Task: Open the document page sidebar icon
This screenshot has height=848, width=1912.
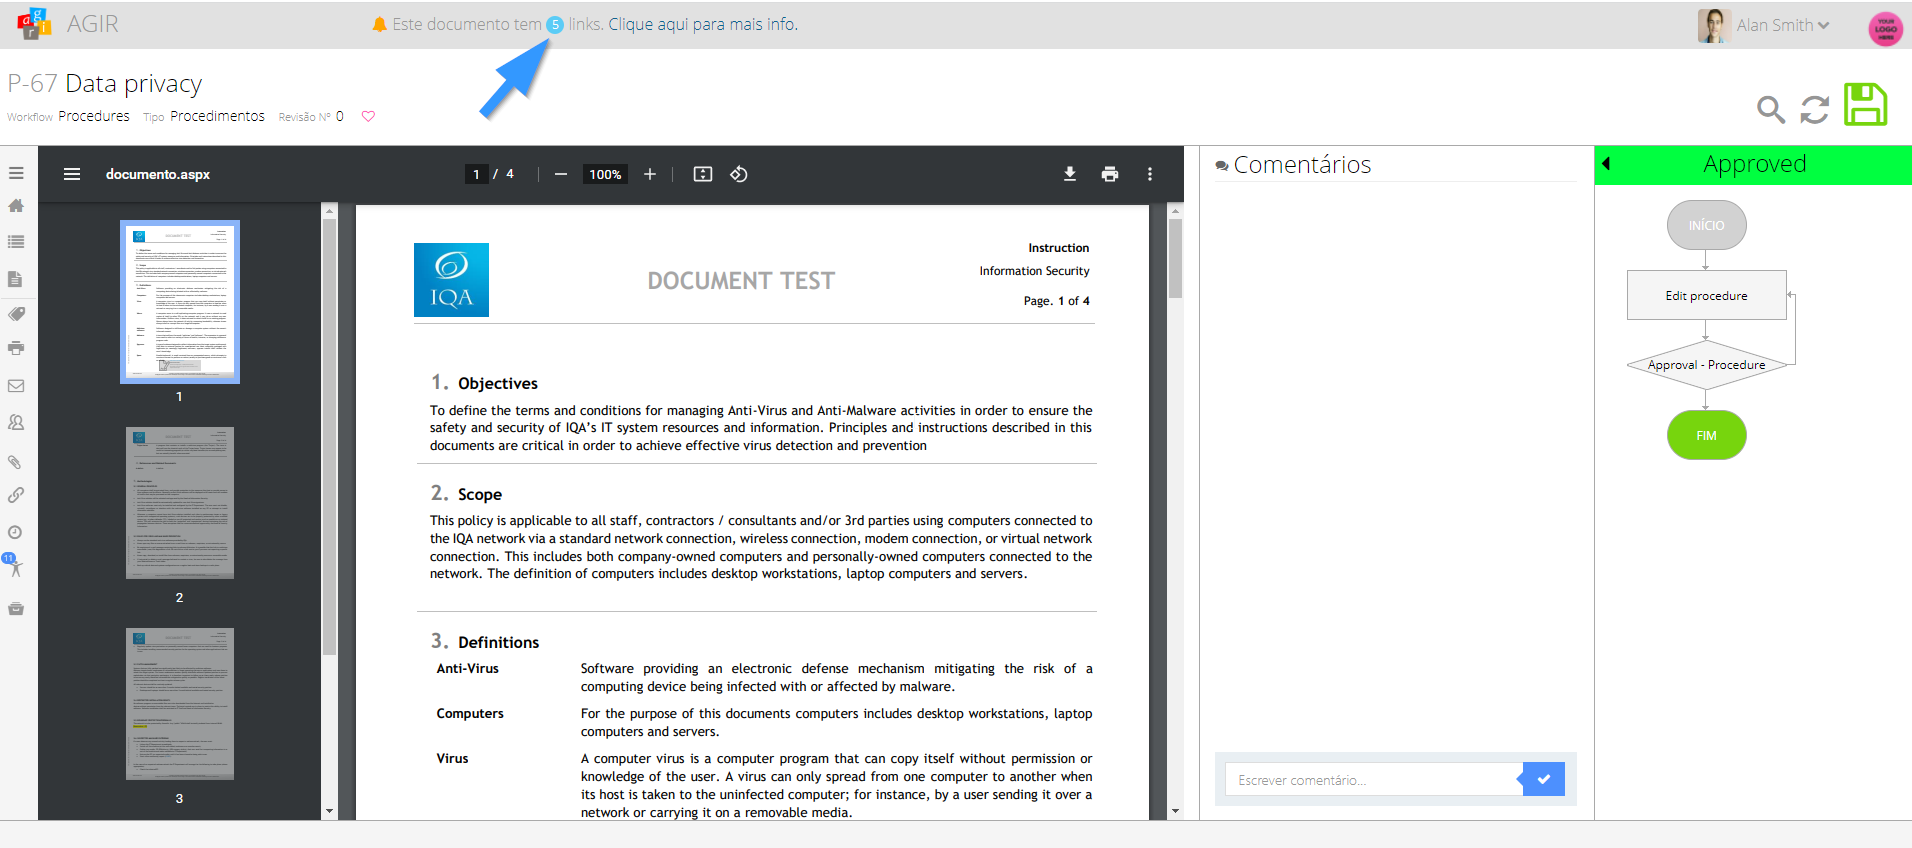Action: tap(16, 279)
